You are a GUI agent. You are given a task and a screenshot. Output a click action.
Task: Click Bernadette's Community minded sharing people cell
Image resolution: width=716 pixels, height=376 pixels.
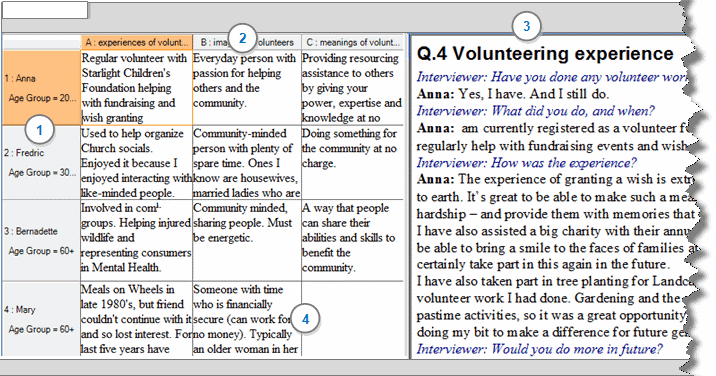[x=247, y=241]
